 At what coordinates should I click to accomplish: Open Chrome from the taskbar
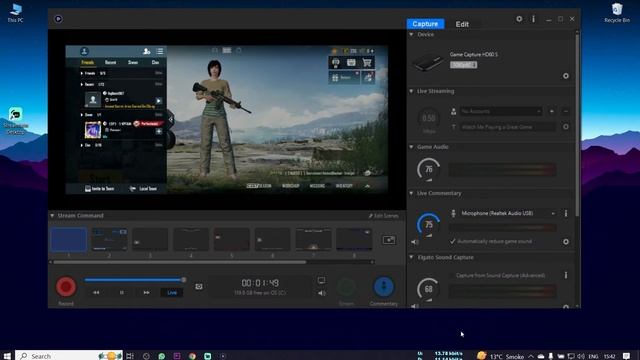tap(192, 356)
